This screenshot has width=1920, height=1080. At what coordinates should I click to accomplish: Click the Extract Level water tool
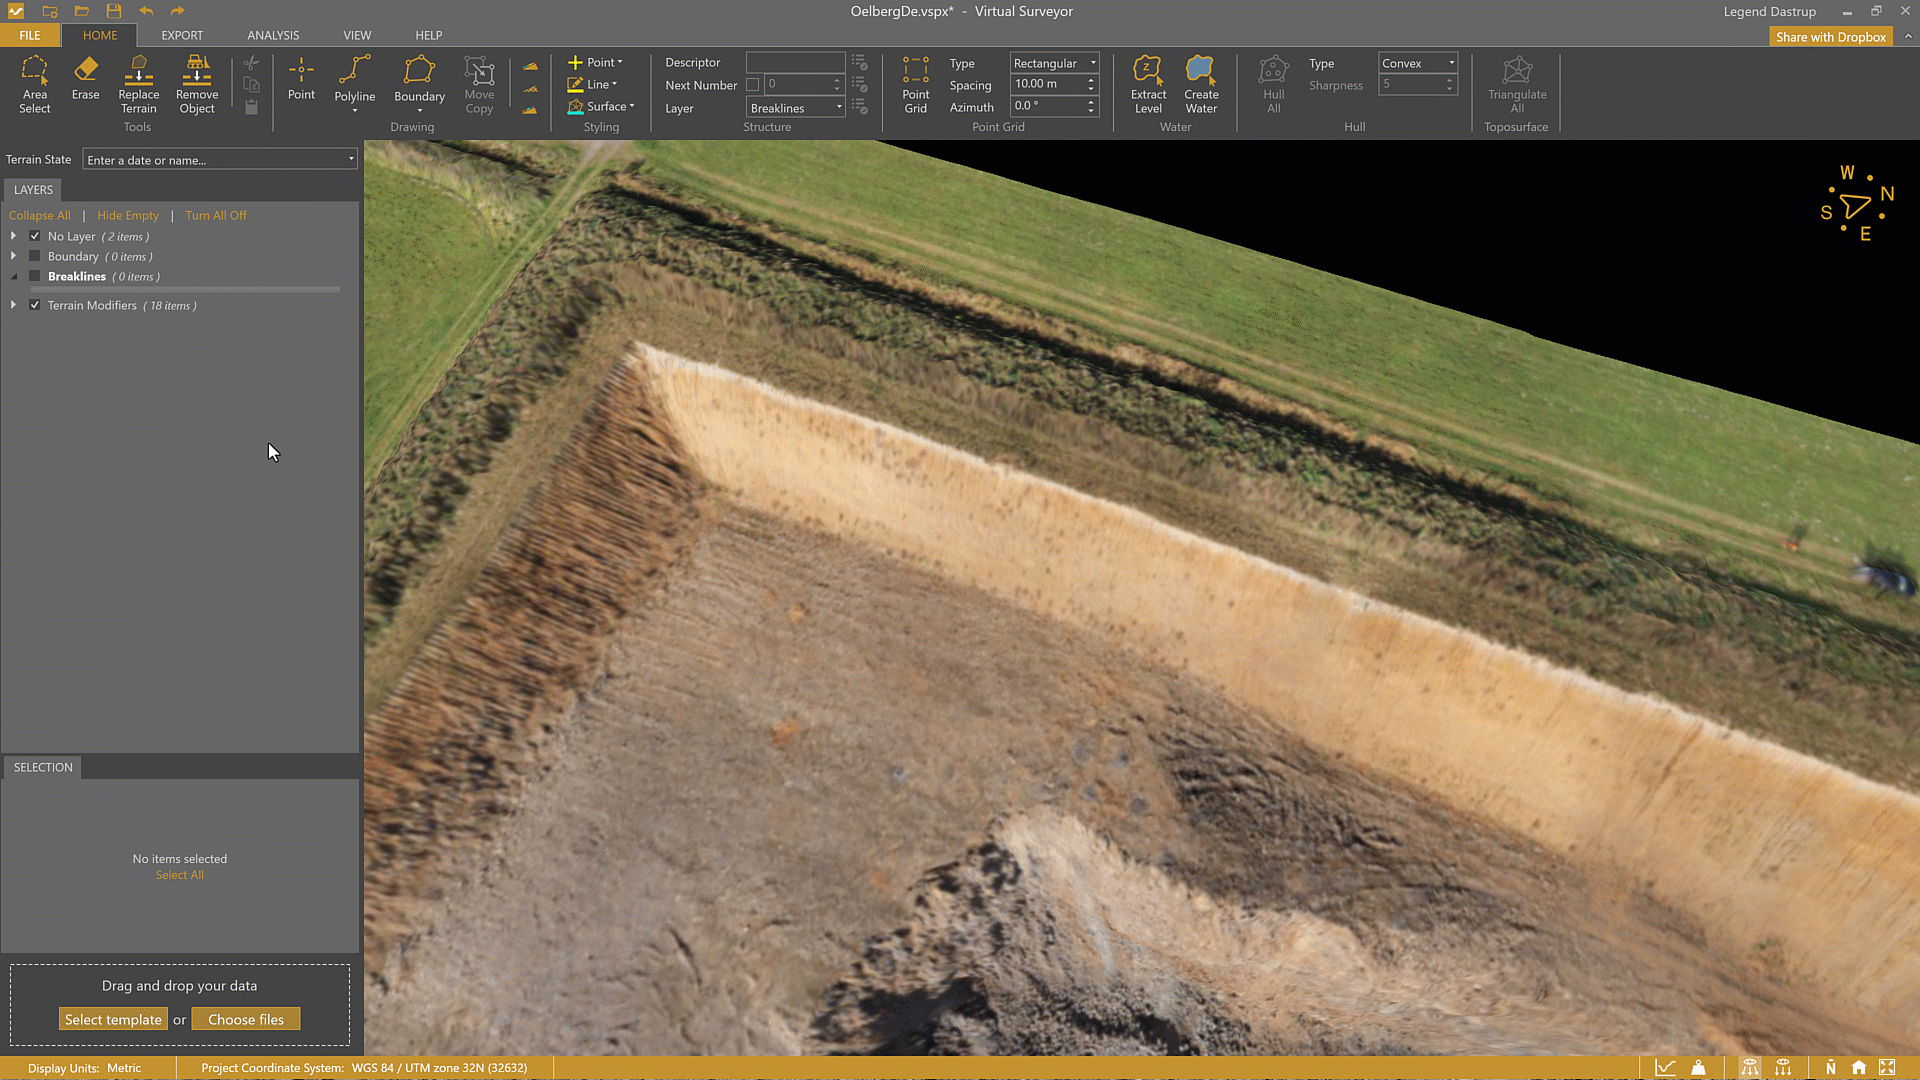coord(1148,84)
